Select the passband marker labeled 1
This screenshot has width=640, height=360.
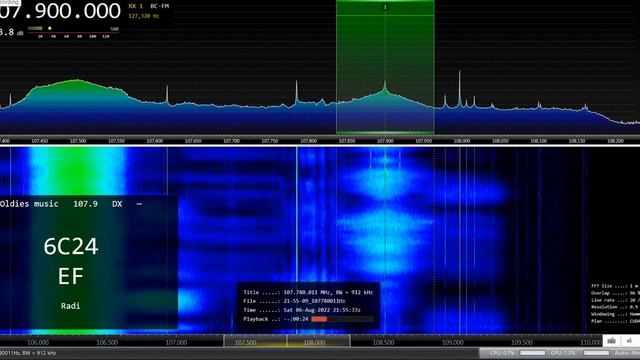click(385, 7)
